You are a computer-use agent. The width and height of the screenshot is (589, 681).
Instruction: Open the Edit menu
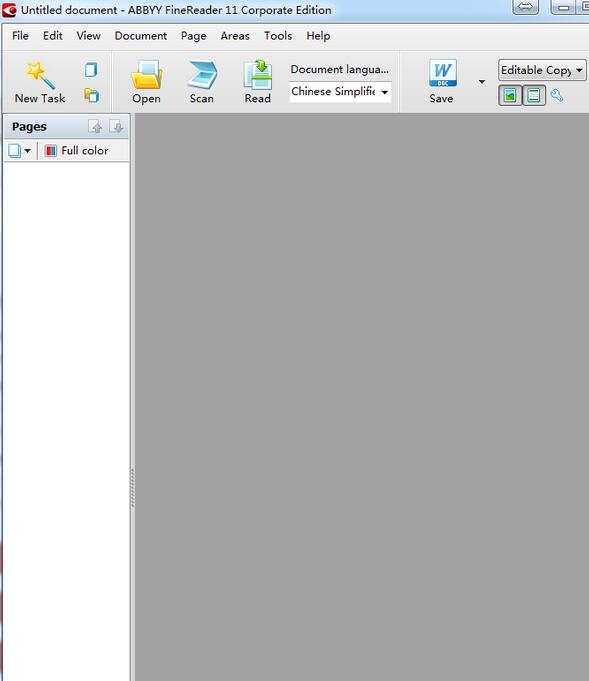53,36
